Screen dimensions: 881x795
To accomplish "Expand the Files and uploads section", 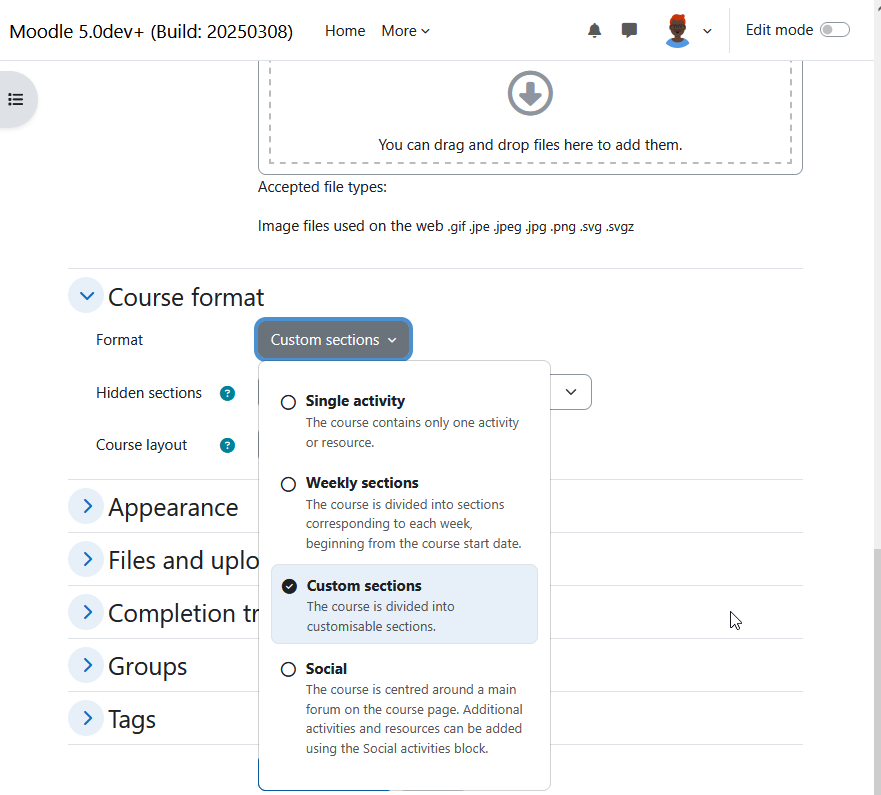I will point(87,559).
